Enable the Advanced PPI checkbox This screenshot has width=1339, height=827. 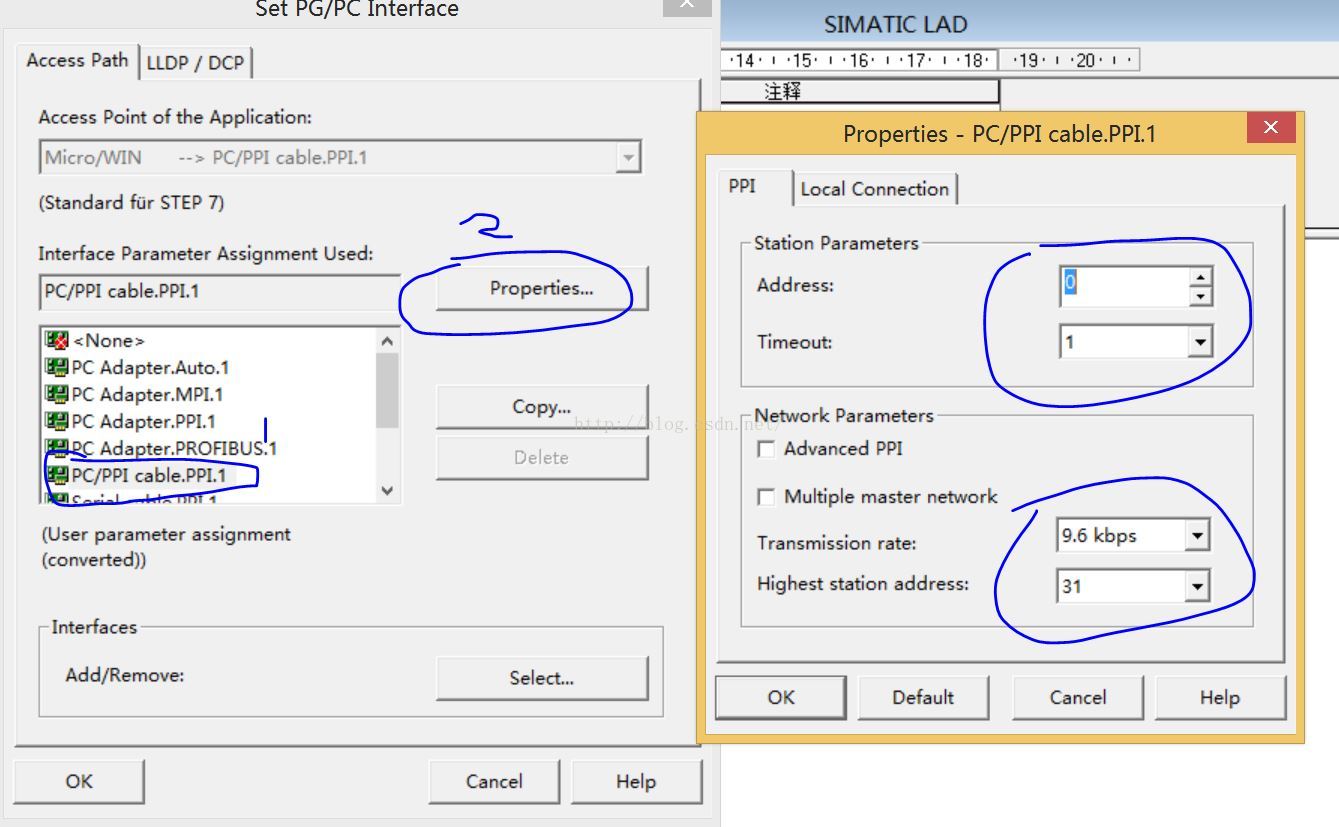tap(767, 449)
